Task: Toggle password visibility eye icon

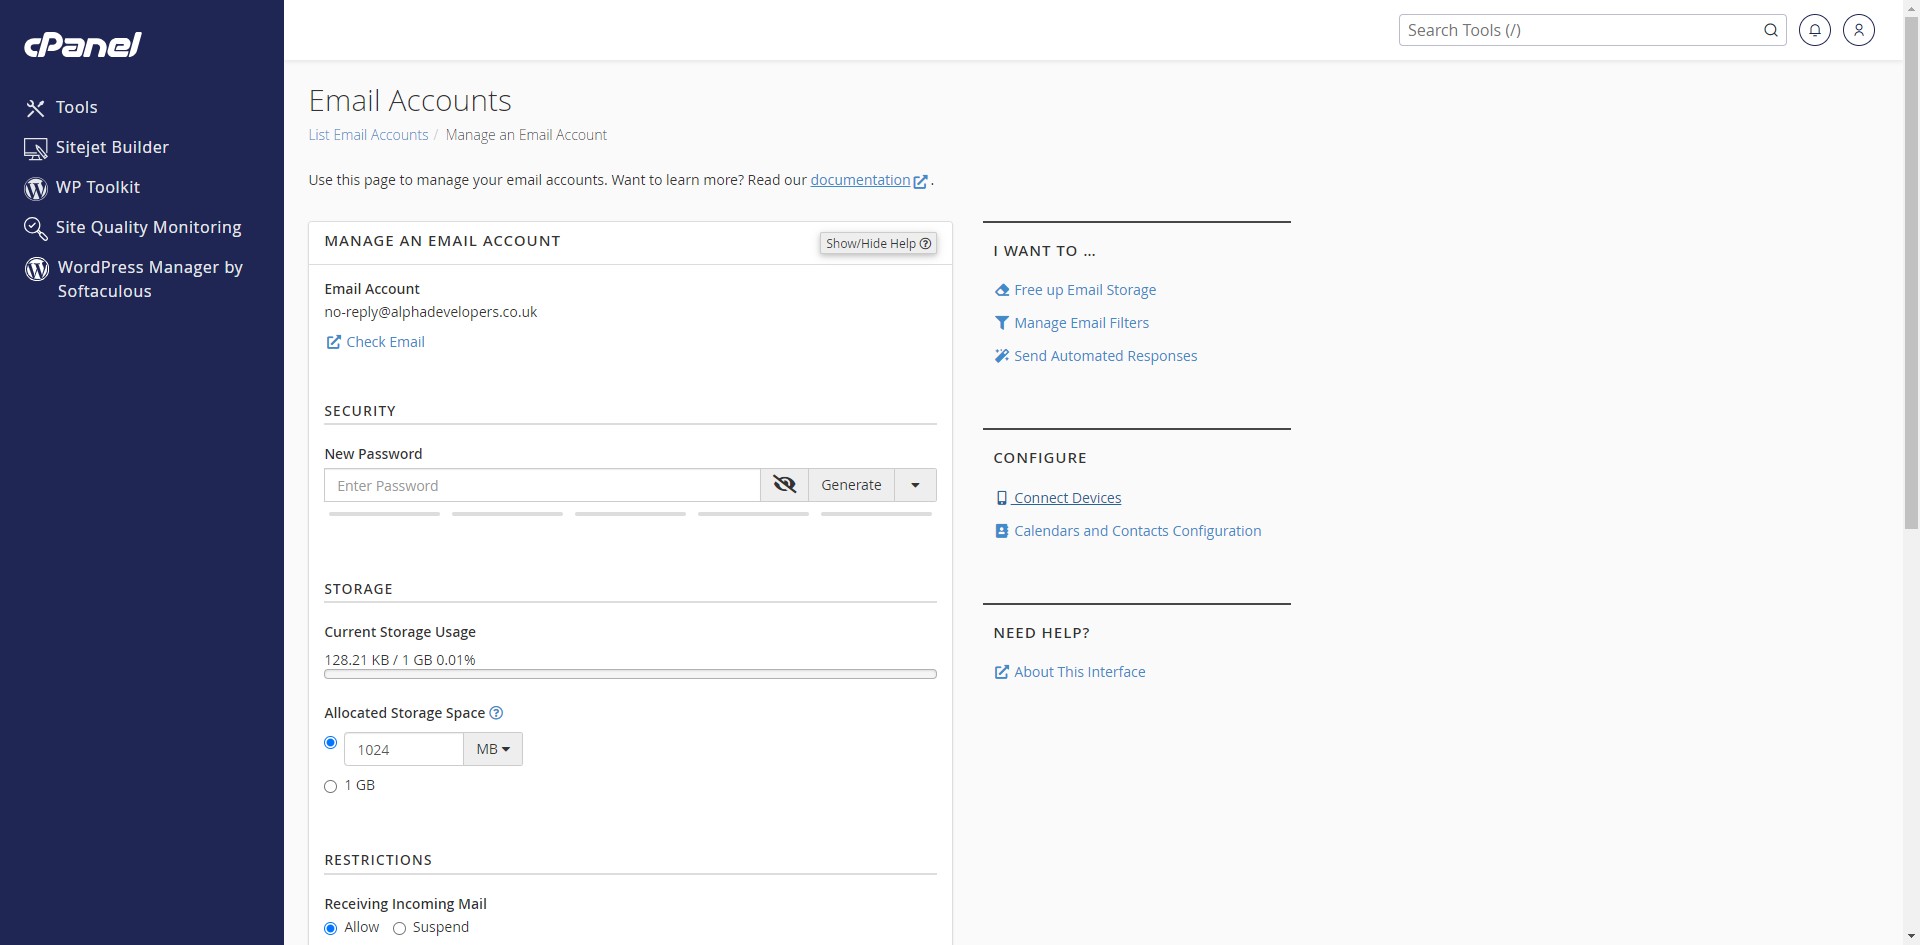Action: [784, 485]
